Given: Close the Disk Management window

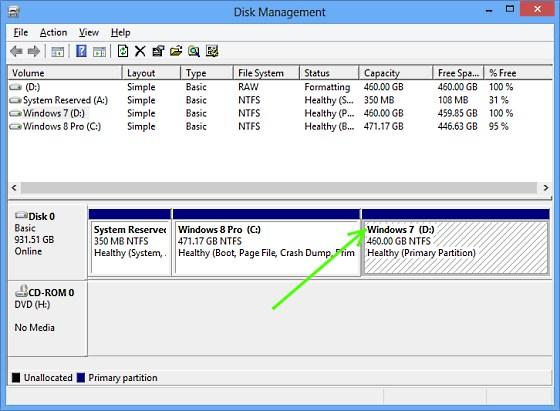Looking at the screenshot, I should click(x=538, y=9).
